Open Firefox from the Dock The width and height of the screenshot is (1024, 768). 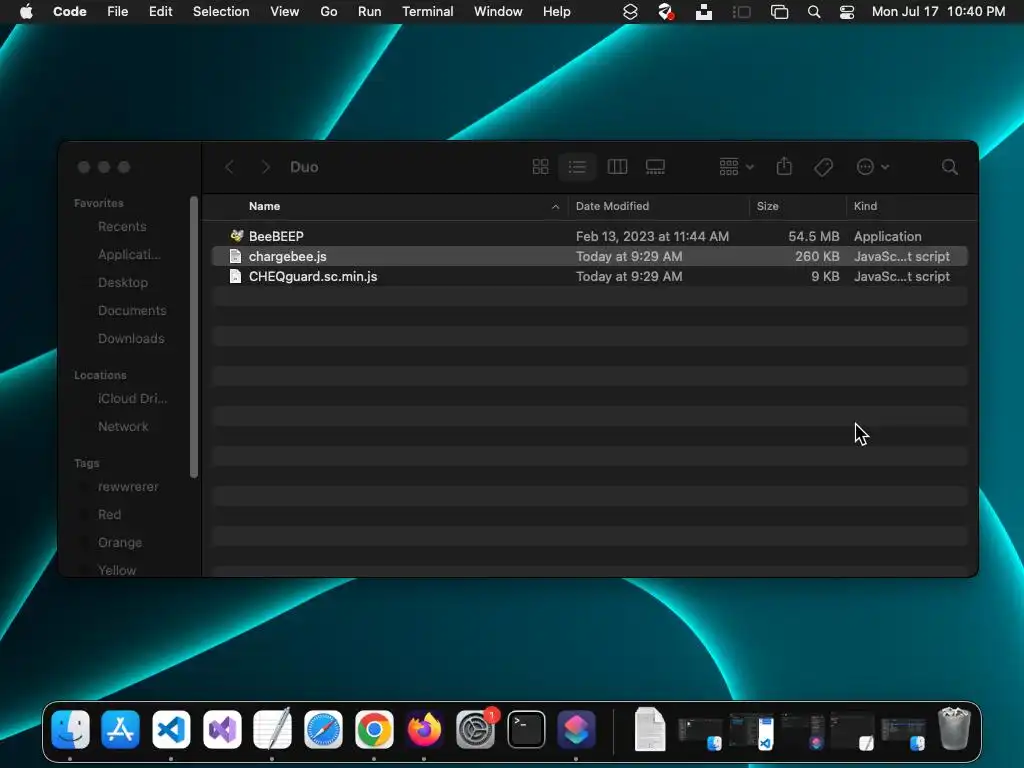[x=424, y=729]
